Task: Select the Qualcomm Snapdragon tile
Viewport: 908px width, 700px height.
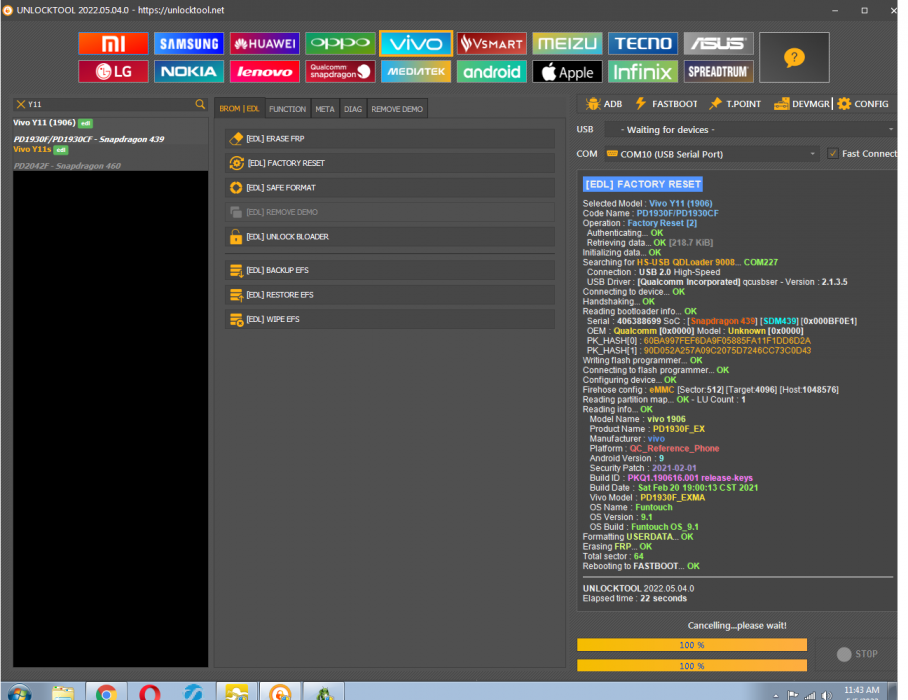Action: (x=340, y=72)
